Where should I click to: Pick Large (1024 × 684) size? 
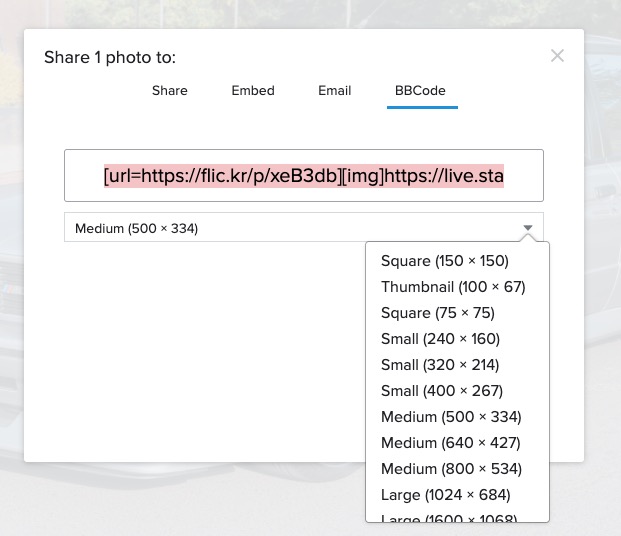tap(446, 495)
